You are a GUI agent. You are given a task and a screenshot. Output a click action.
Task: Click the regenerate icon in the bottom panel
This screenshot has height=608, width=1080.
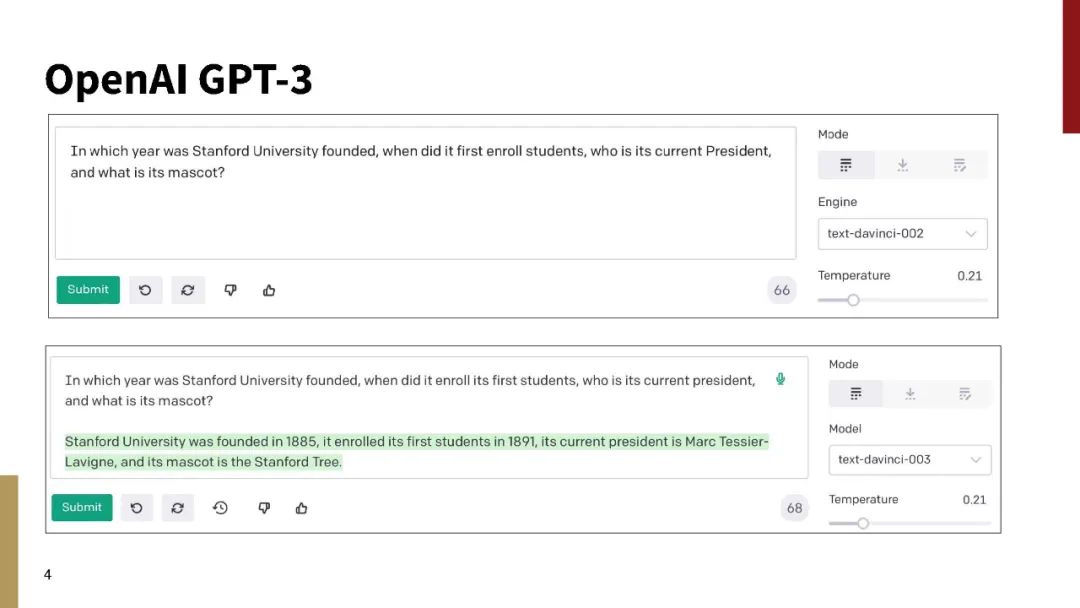pos(177,508)
